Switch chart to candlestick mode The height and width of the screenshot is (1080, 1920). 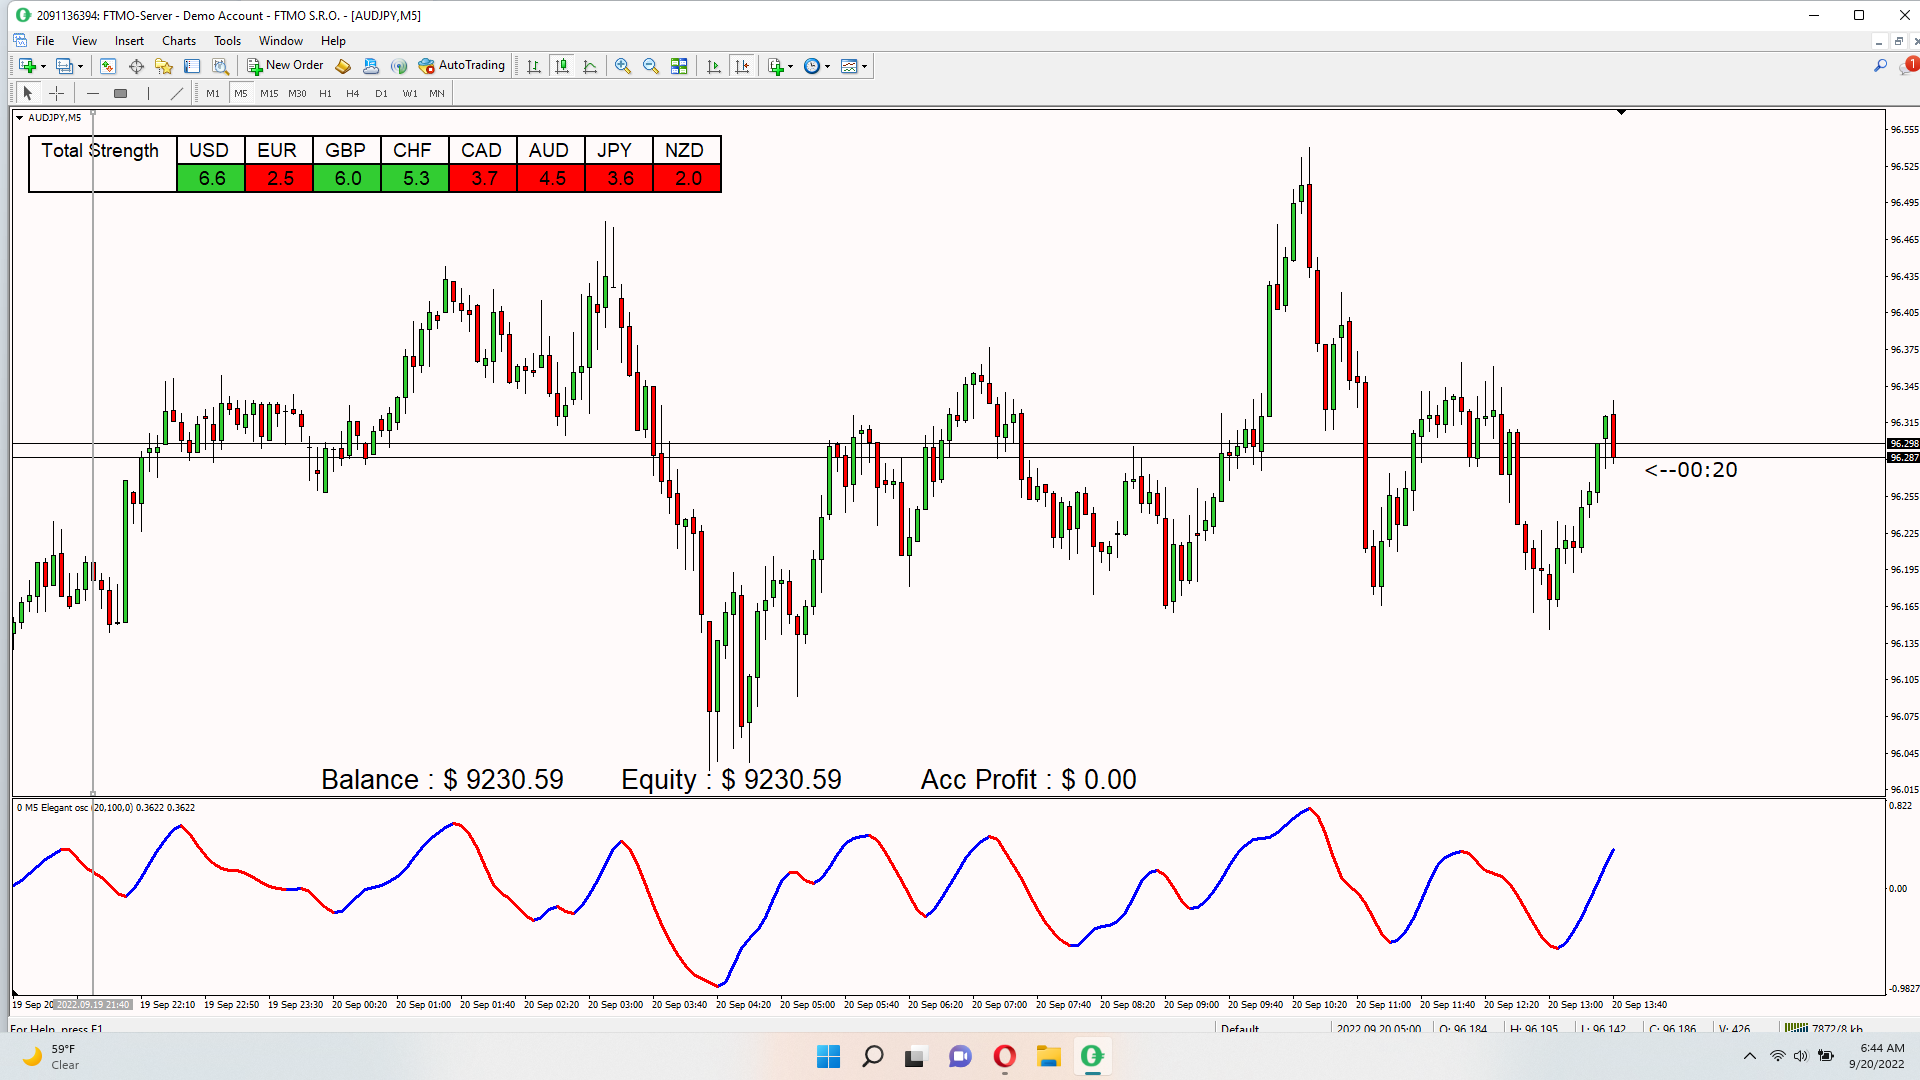562,66
